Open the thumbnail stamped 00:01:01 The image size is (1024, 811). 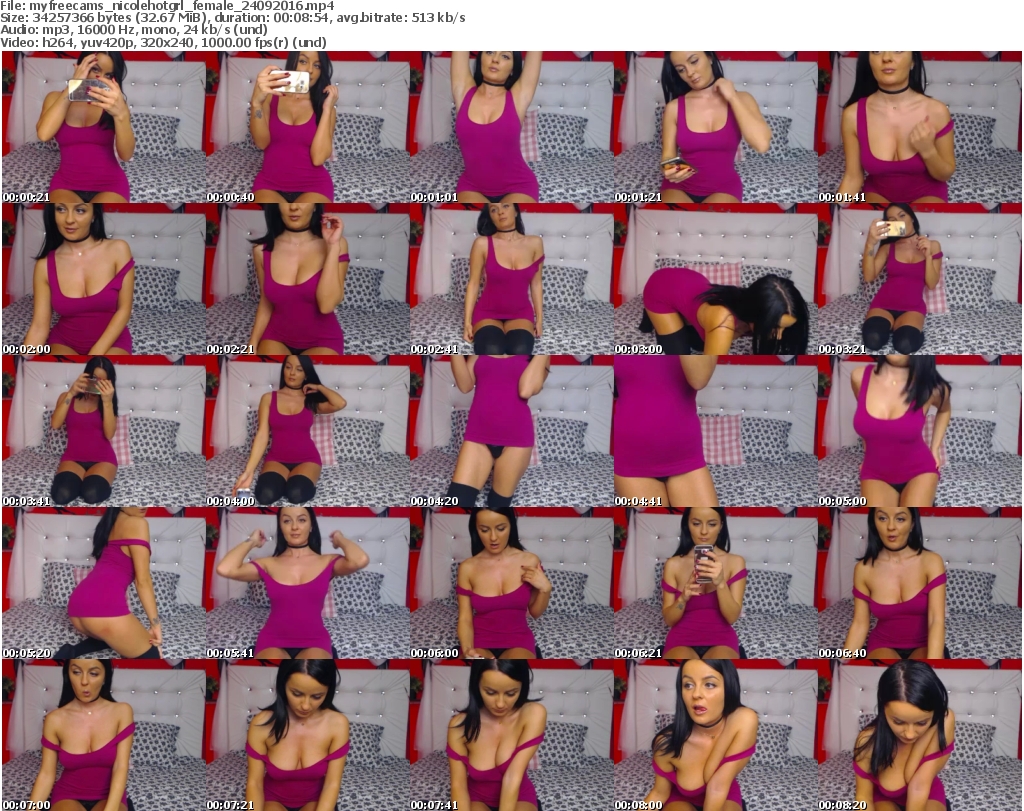coord(511,127)
